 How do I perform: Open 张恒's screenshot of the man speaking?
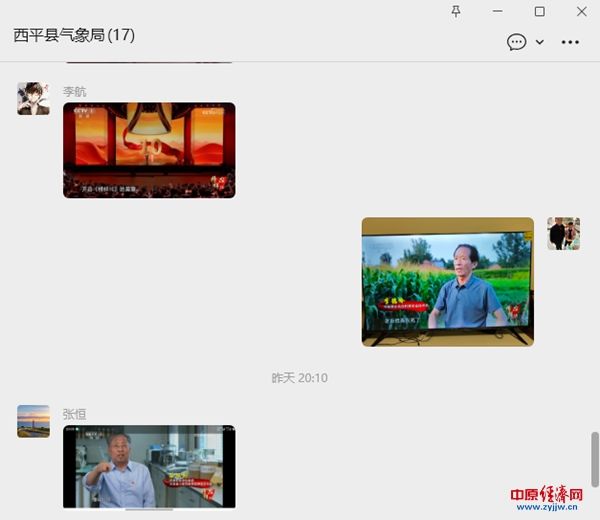click(x=149, y=467)
